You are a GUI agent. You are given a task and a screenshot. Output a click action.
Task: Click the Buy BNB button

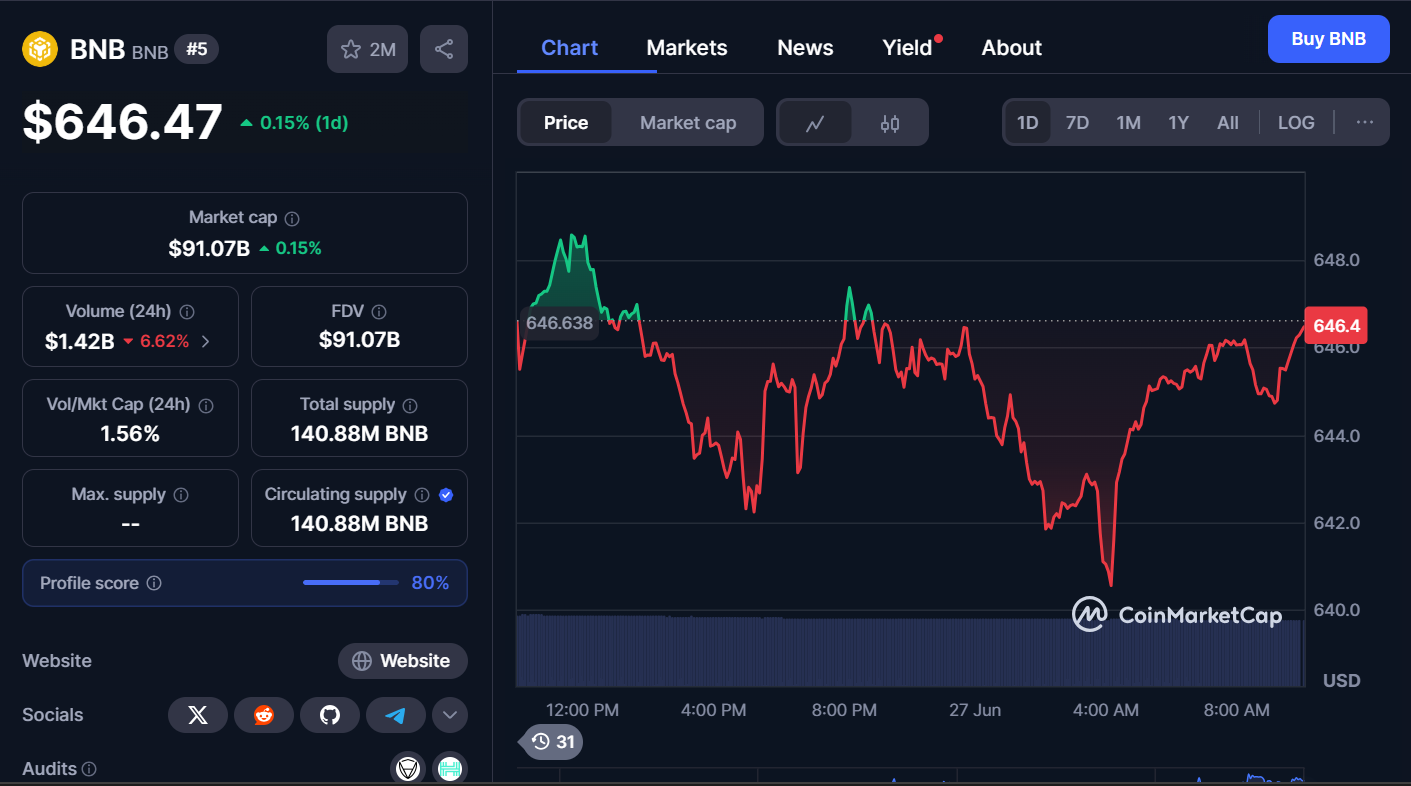click(x=1329, y=39)
